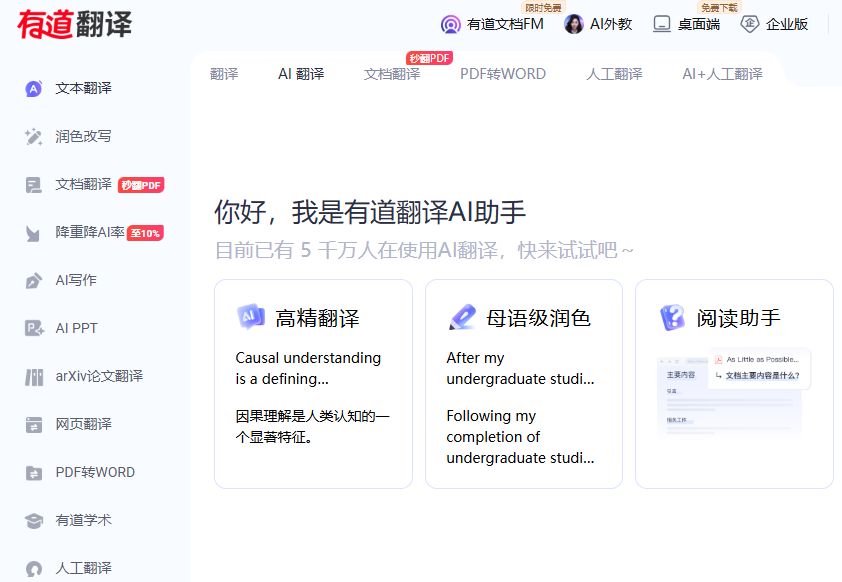Click the 阅读助手 card title

(x=738, y=318)
